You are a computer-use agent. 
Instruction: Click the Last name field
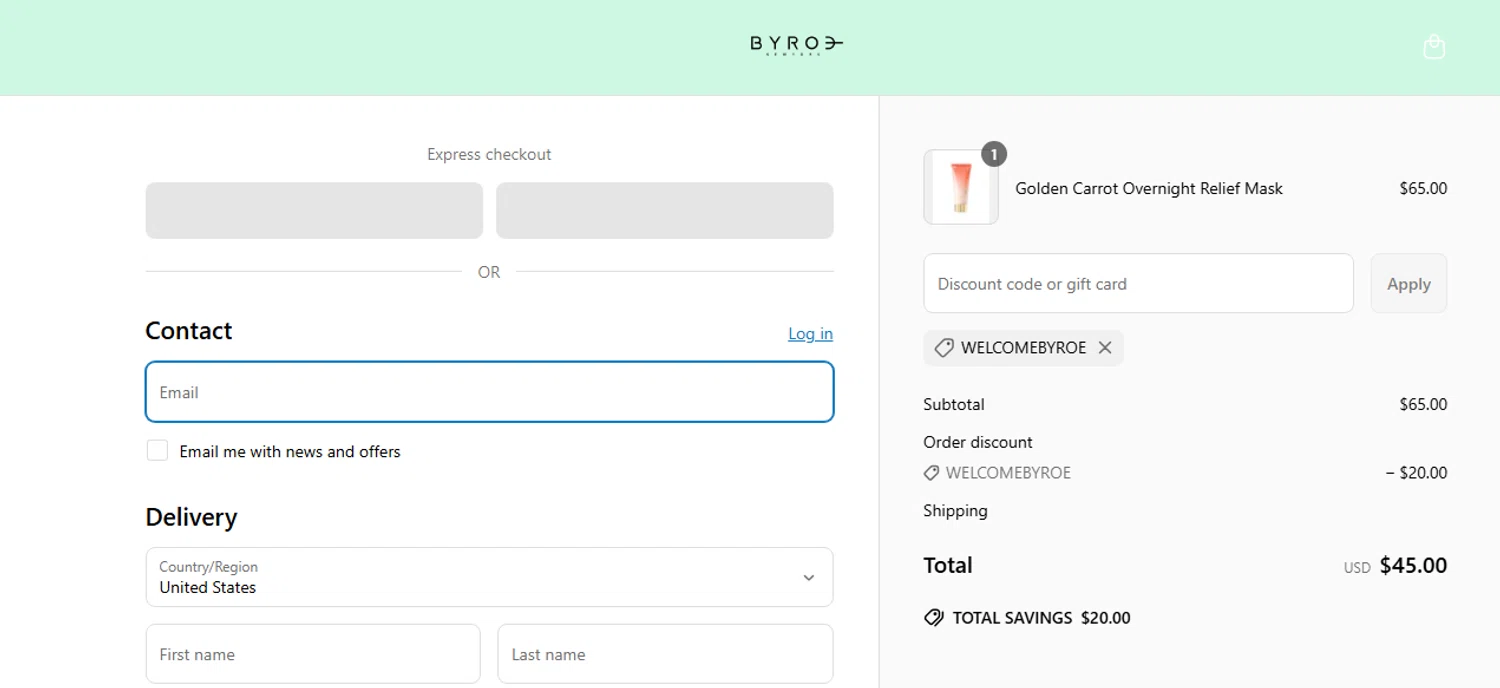coord(665,654)
